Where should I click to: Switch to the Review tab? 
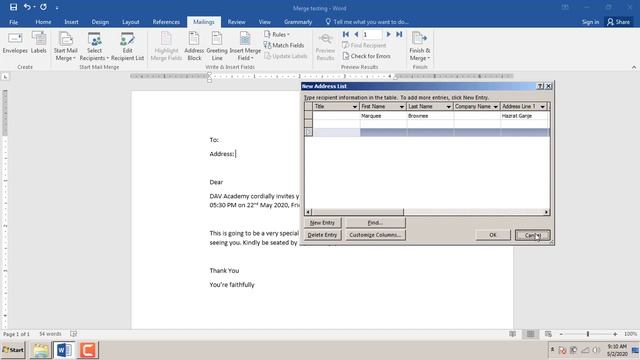coord(236,22)
